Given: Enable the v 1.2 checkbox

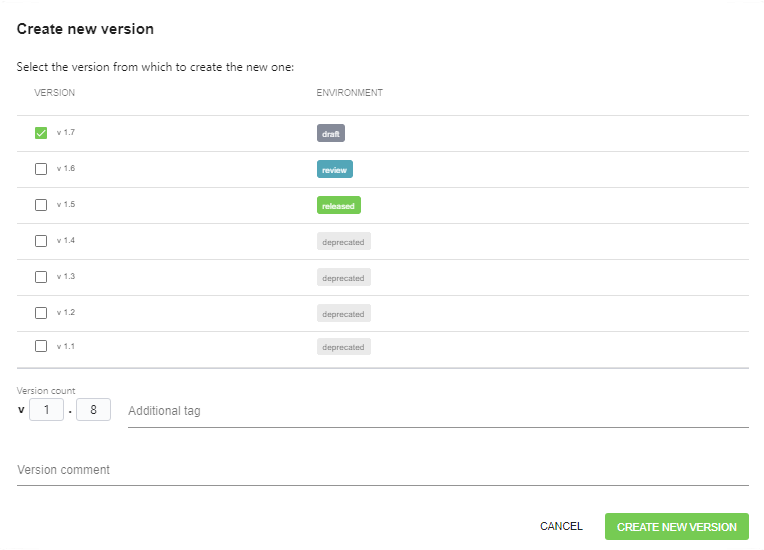Looking at the screenshot, I should 41,313.
